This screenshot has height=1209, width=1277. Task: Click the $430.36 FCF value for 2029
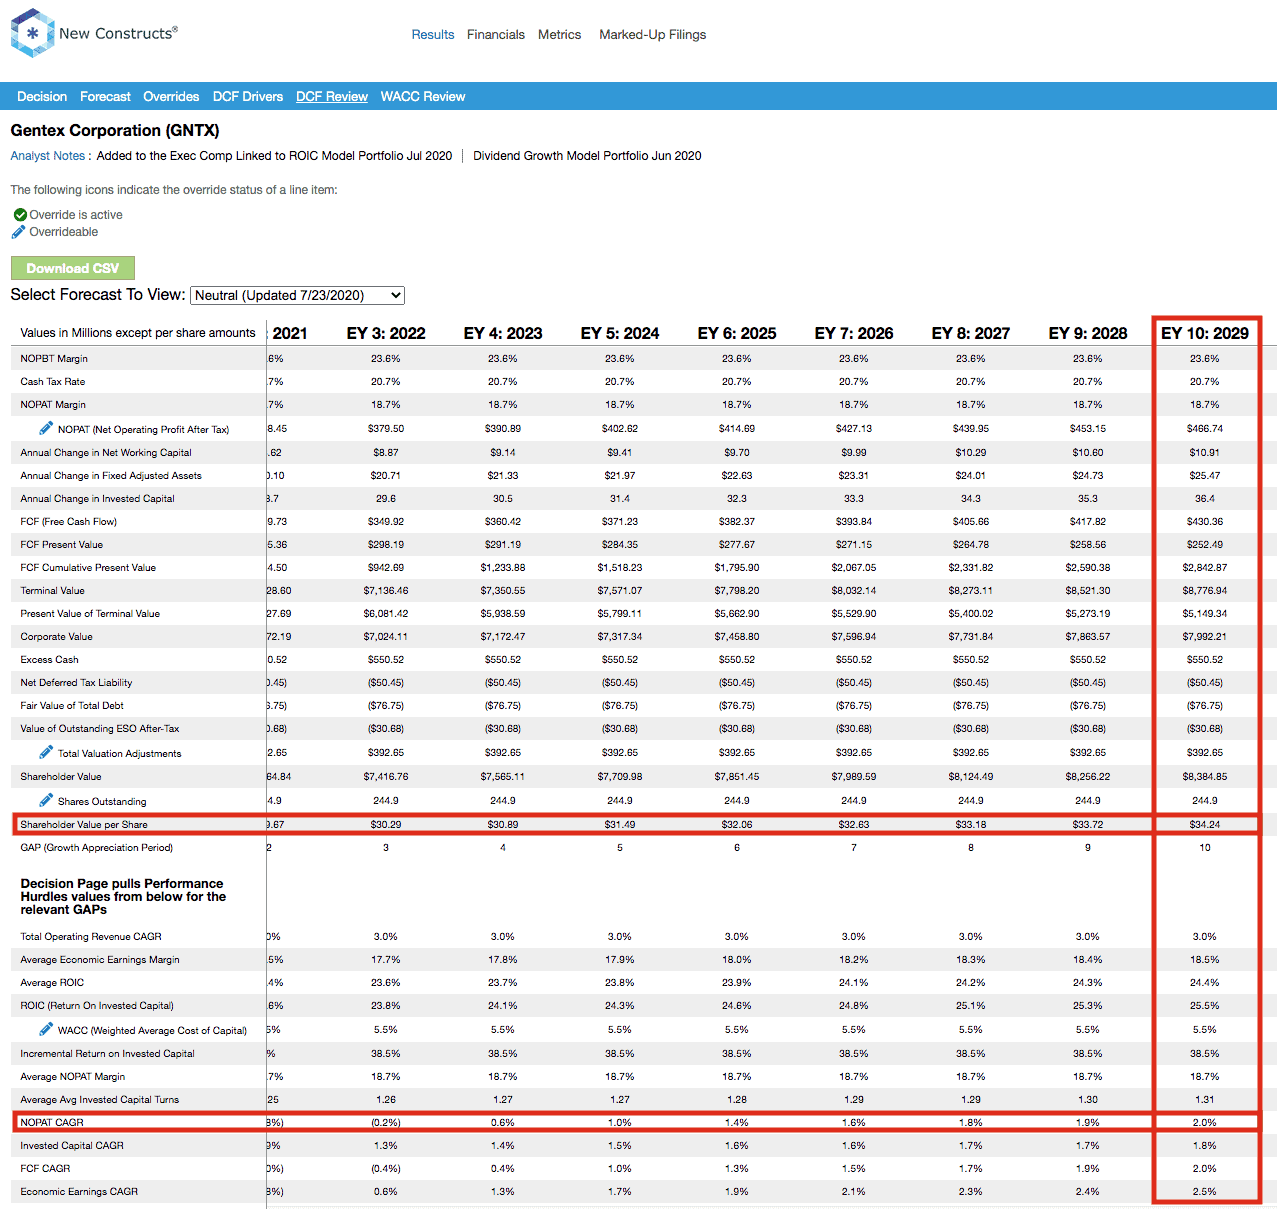[1205, 521]
